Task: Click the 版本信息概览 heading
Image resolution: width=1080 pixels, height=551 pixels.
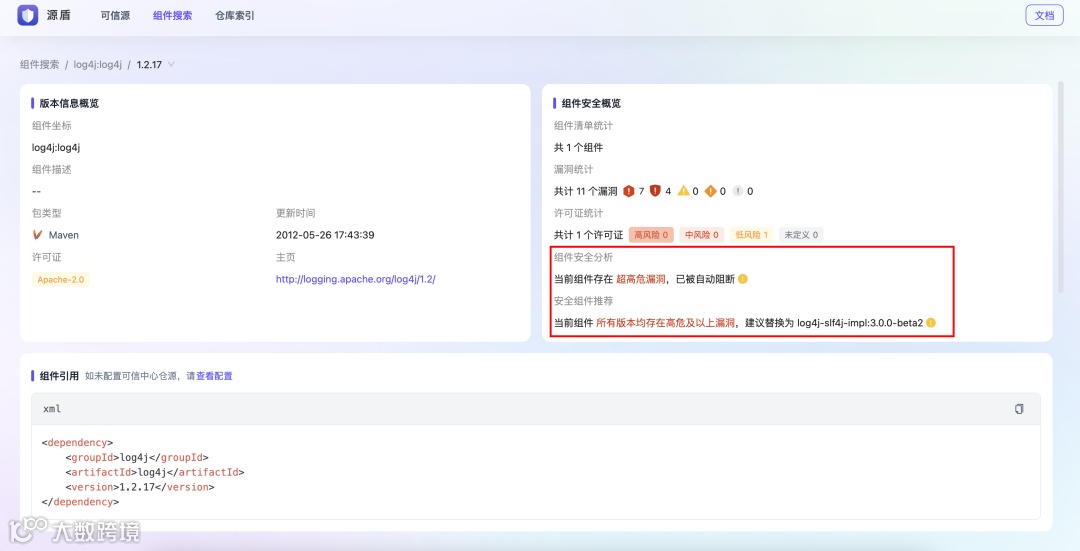Action: point(69,103)
